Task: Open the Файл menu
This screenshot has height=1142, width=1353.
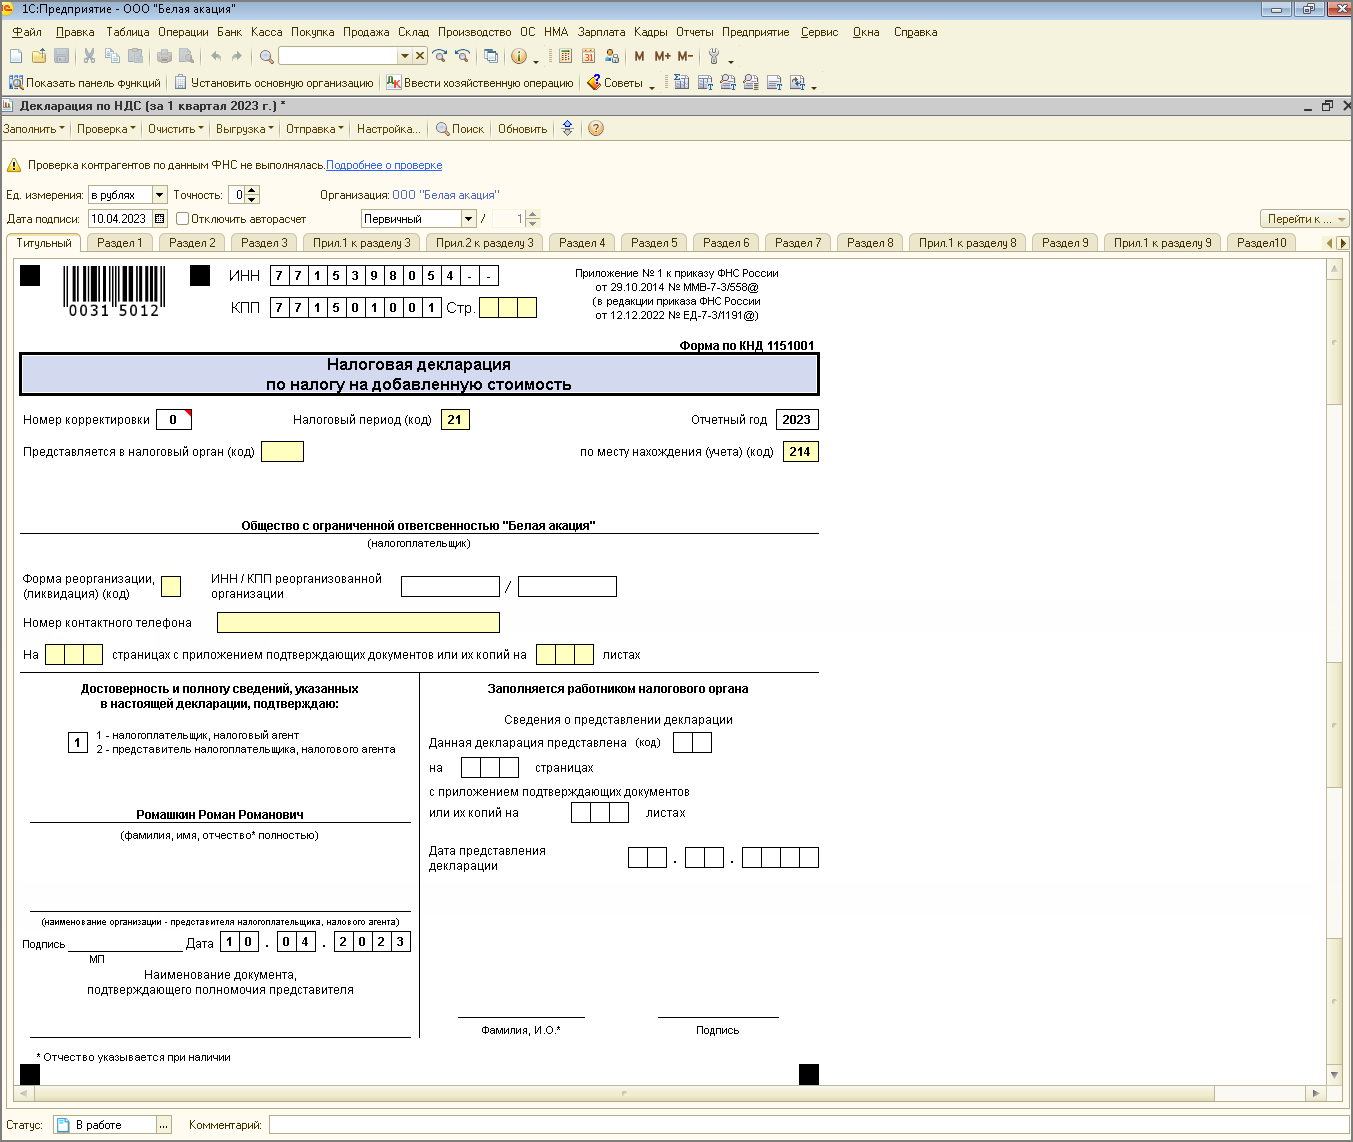Action: pyautogui.click(x=27, y=32)
